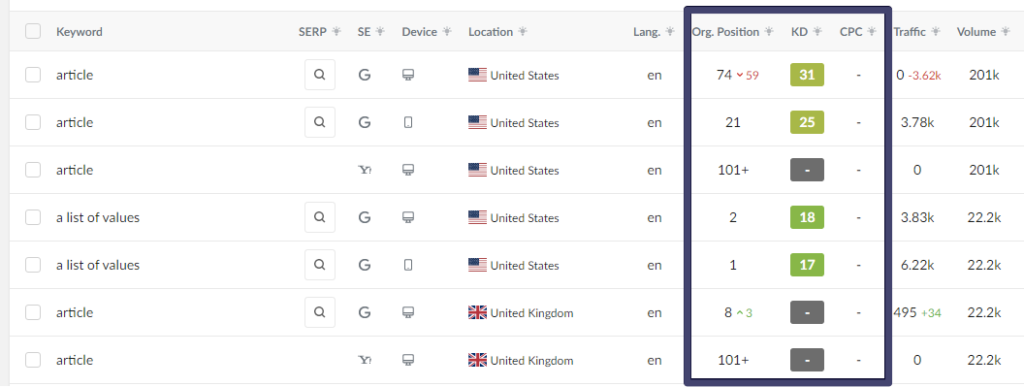Sort by Volume column header
Screen dimensions: 1024x387
[x=976, y=32]
